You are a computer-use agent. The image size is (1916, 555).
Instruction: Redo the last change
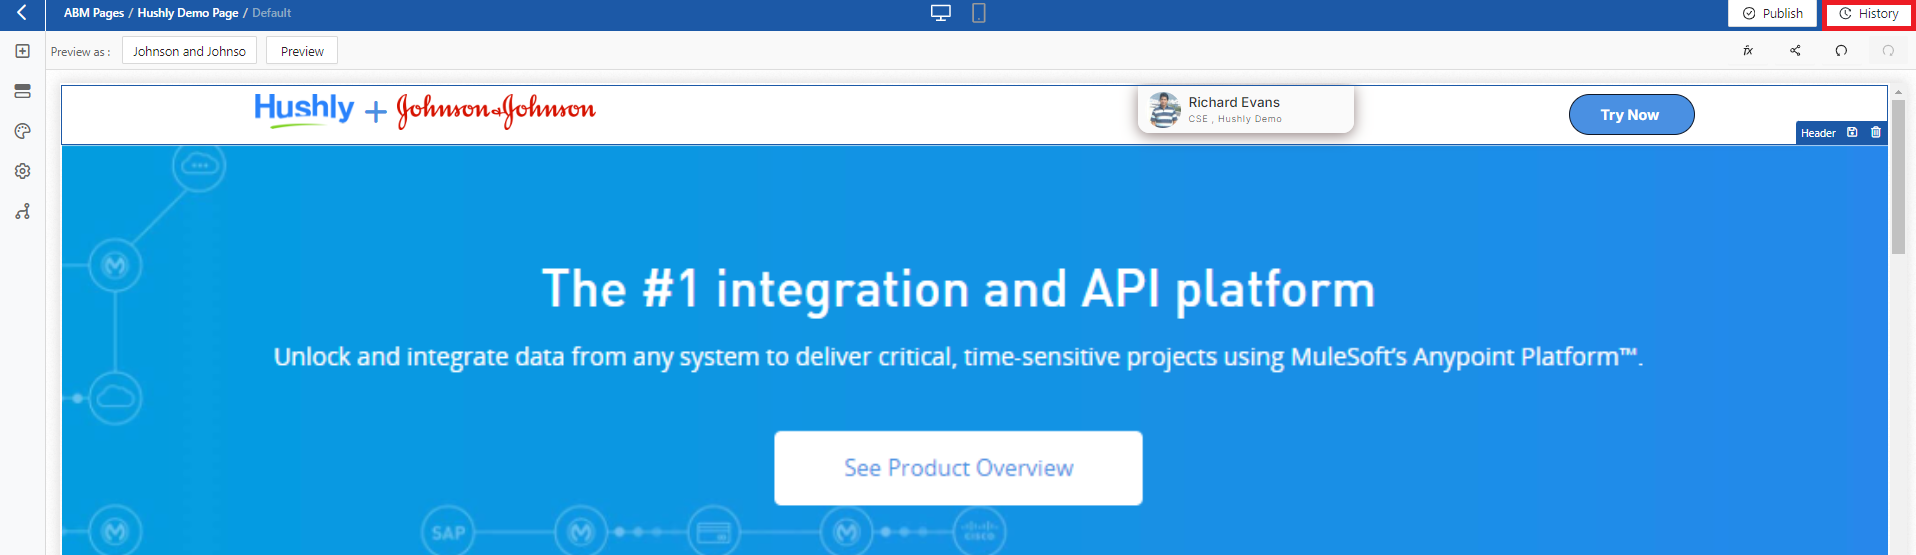1888,51
